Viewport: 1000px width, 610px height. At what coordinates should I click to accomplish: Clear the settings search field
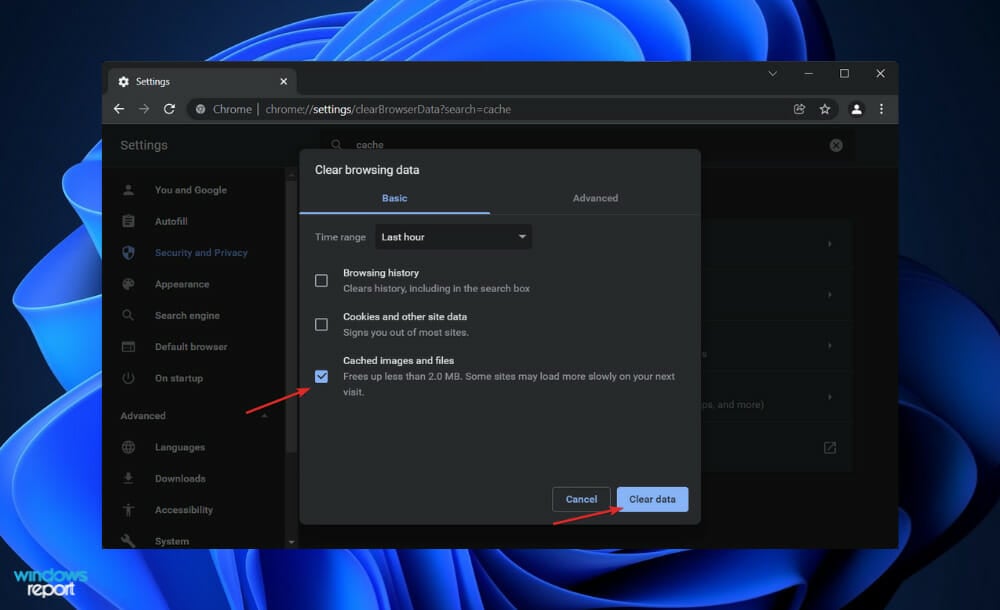[836, 145]
